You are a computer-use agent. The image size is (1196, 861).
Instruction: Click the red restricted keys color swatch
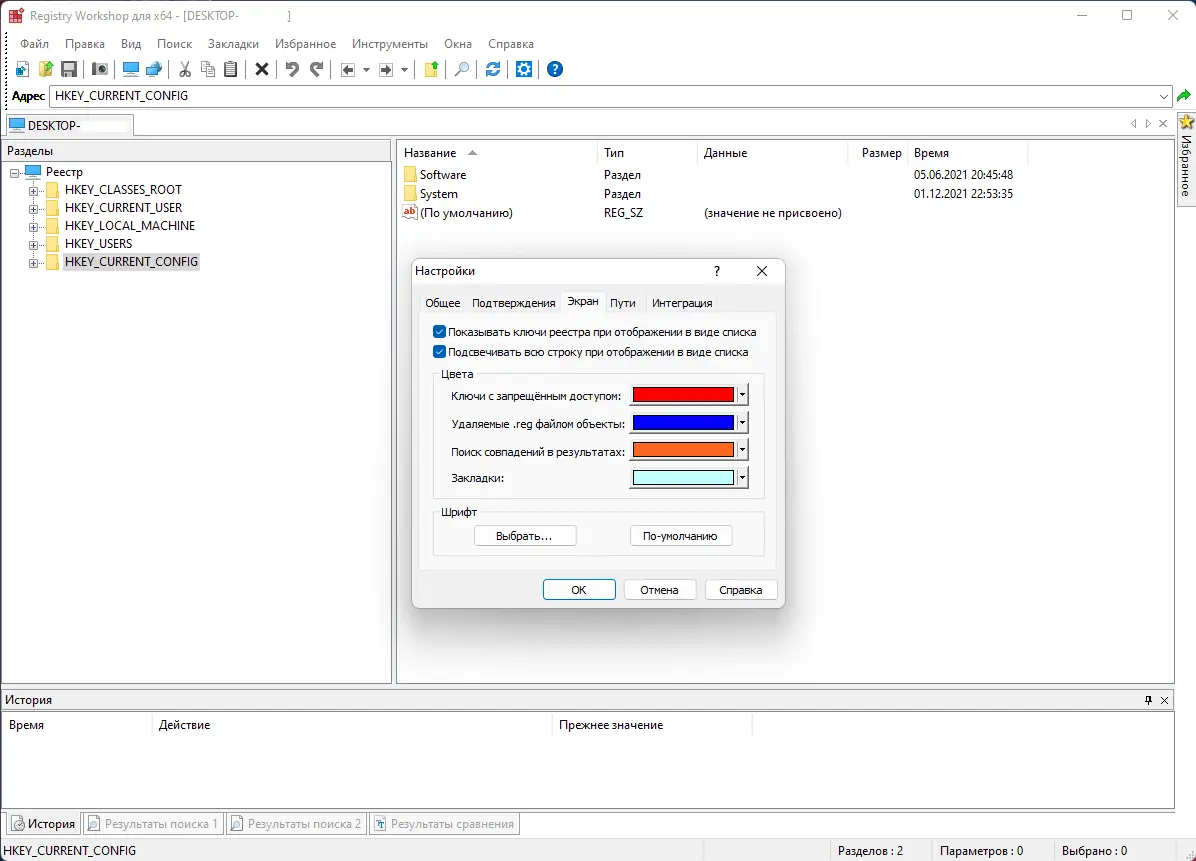tap(683, 394)
